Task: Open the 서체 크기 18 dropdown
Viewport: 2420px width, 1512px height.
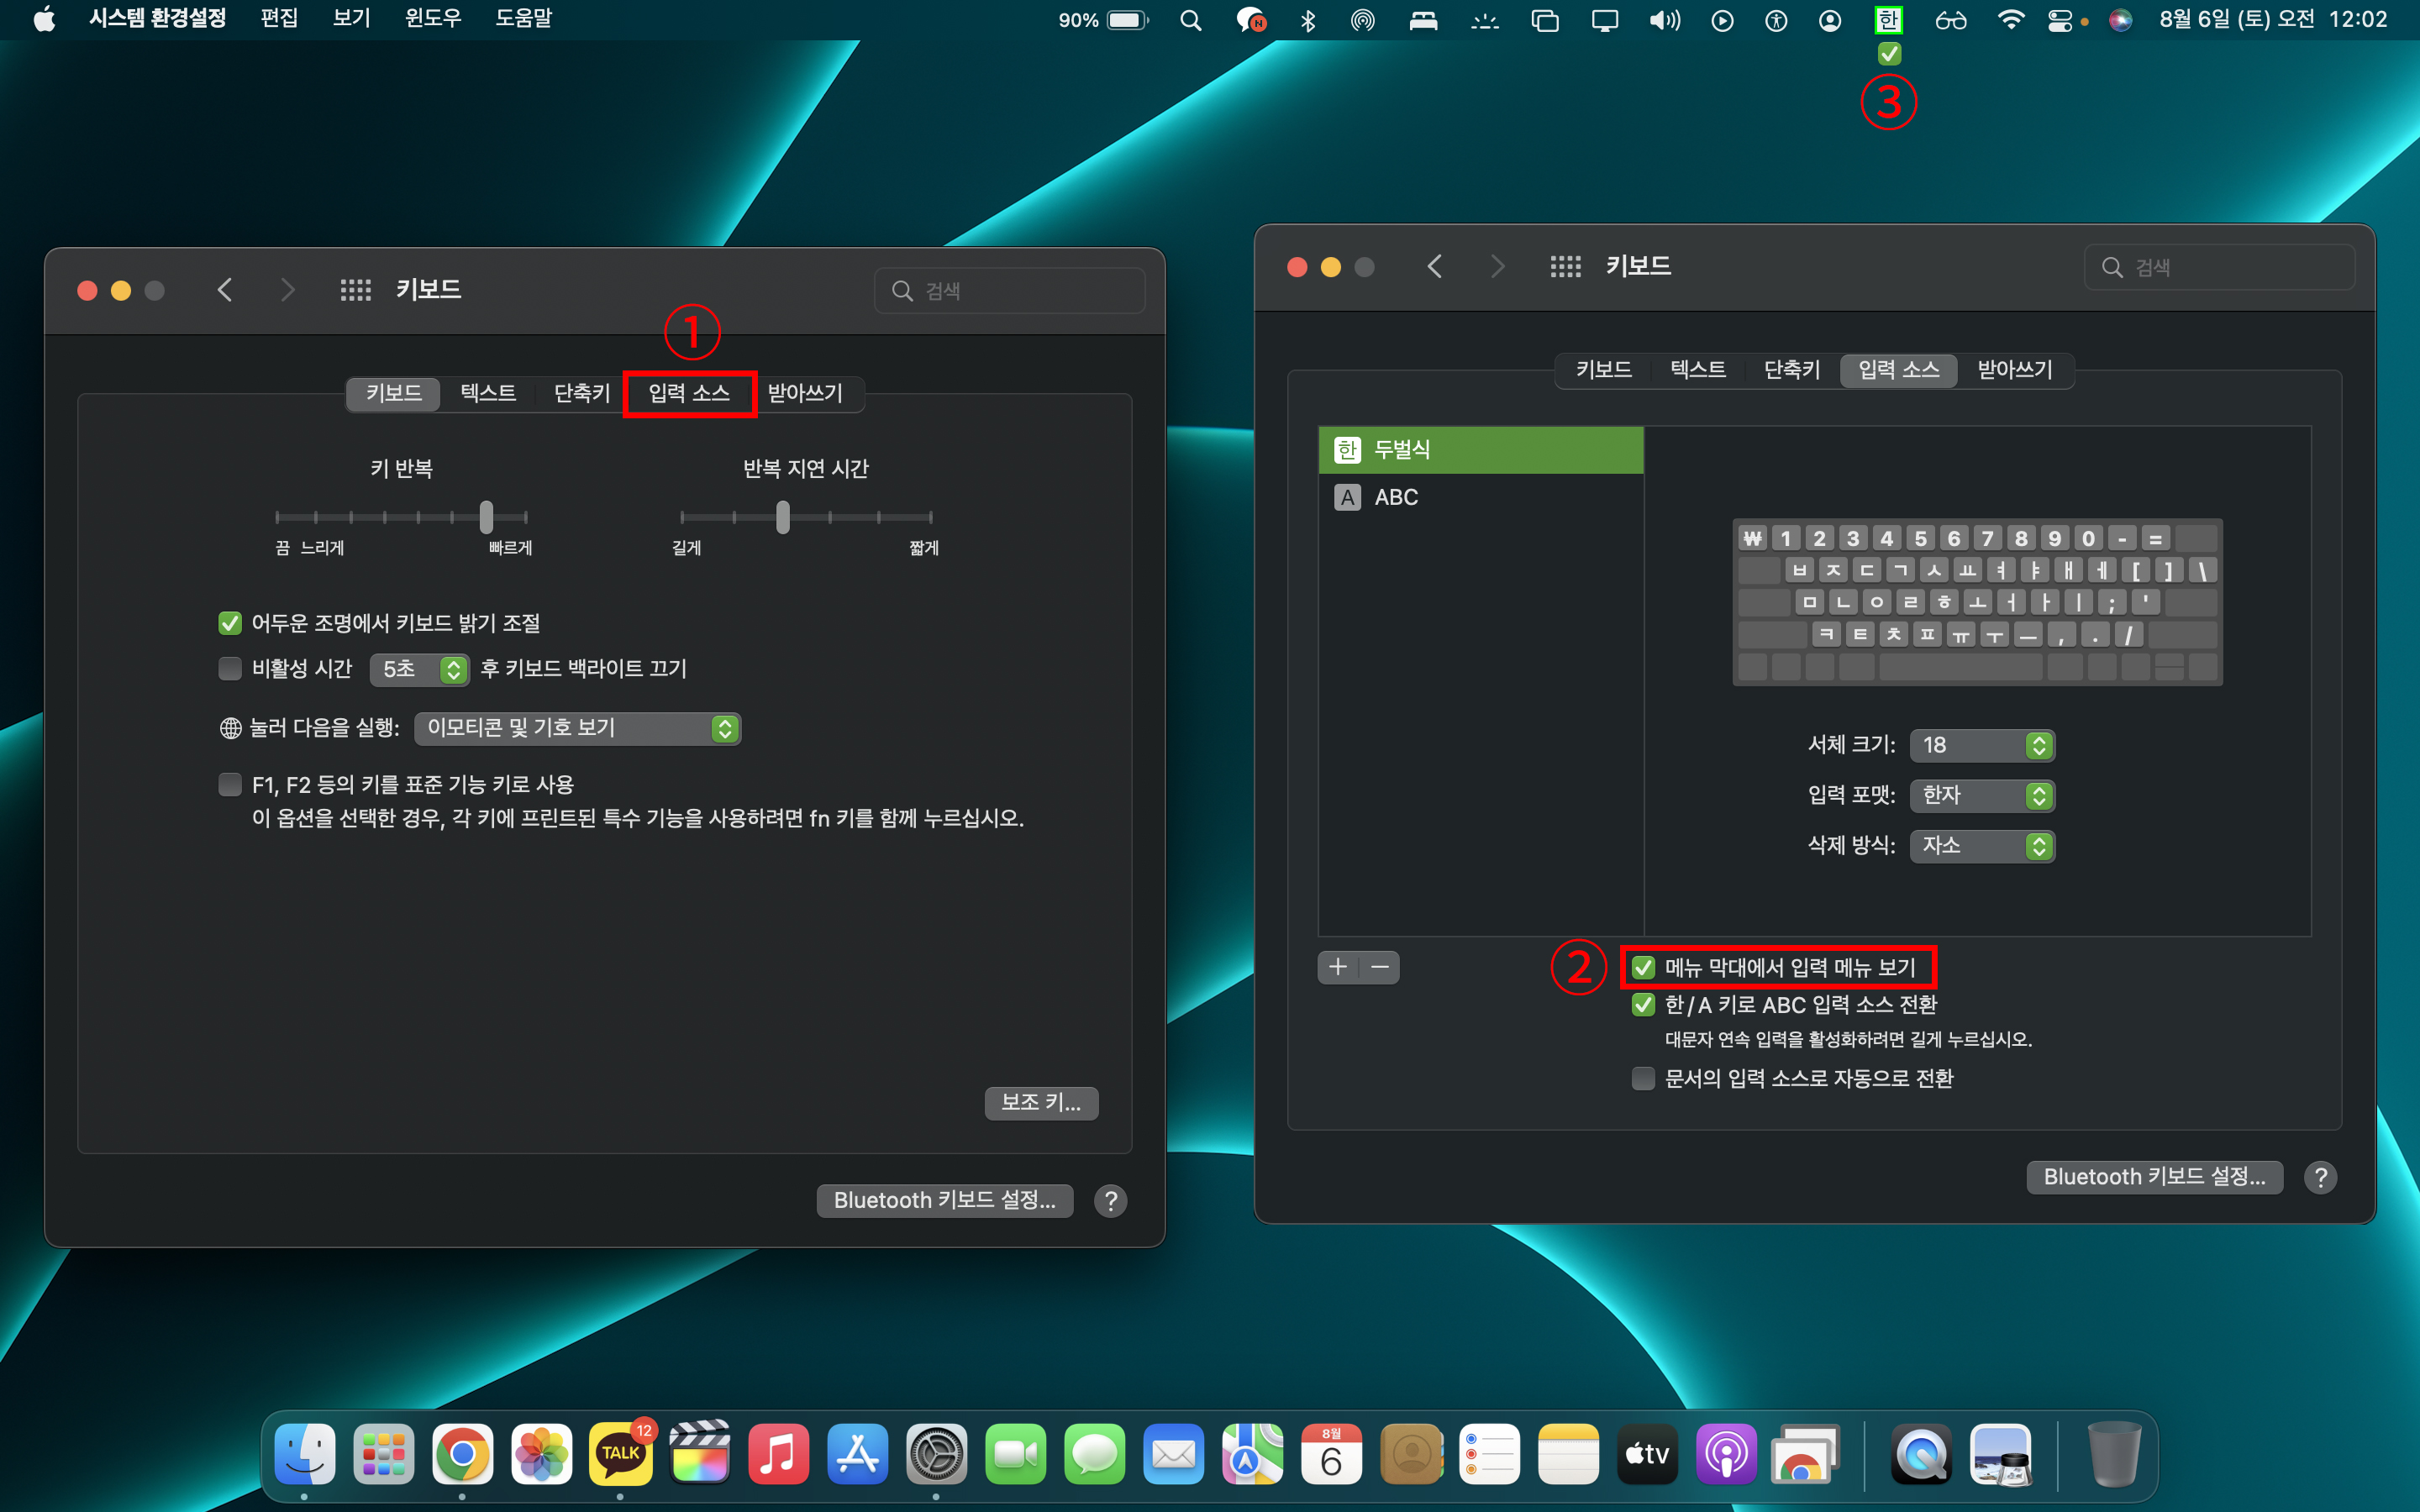Action: coord(1981,745)
